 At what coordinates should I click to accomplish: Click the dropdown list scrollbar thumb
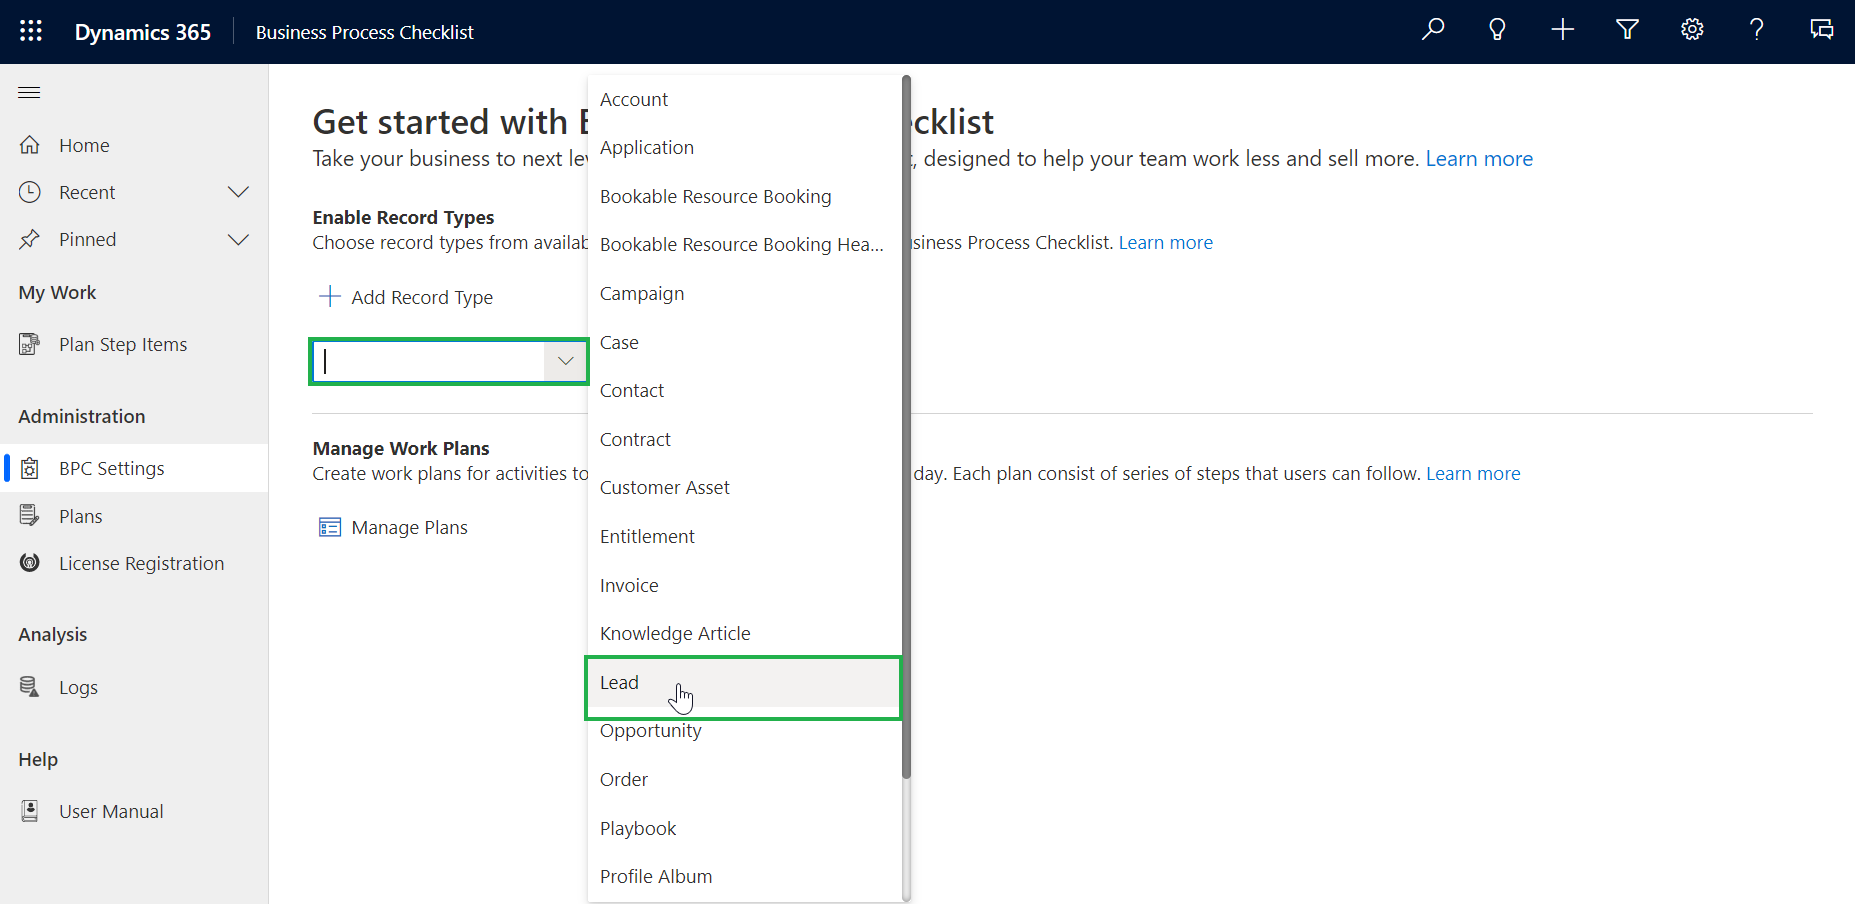[906, 426]
